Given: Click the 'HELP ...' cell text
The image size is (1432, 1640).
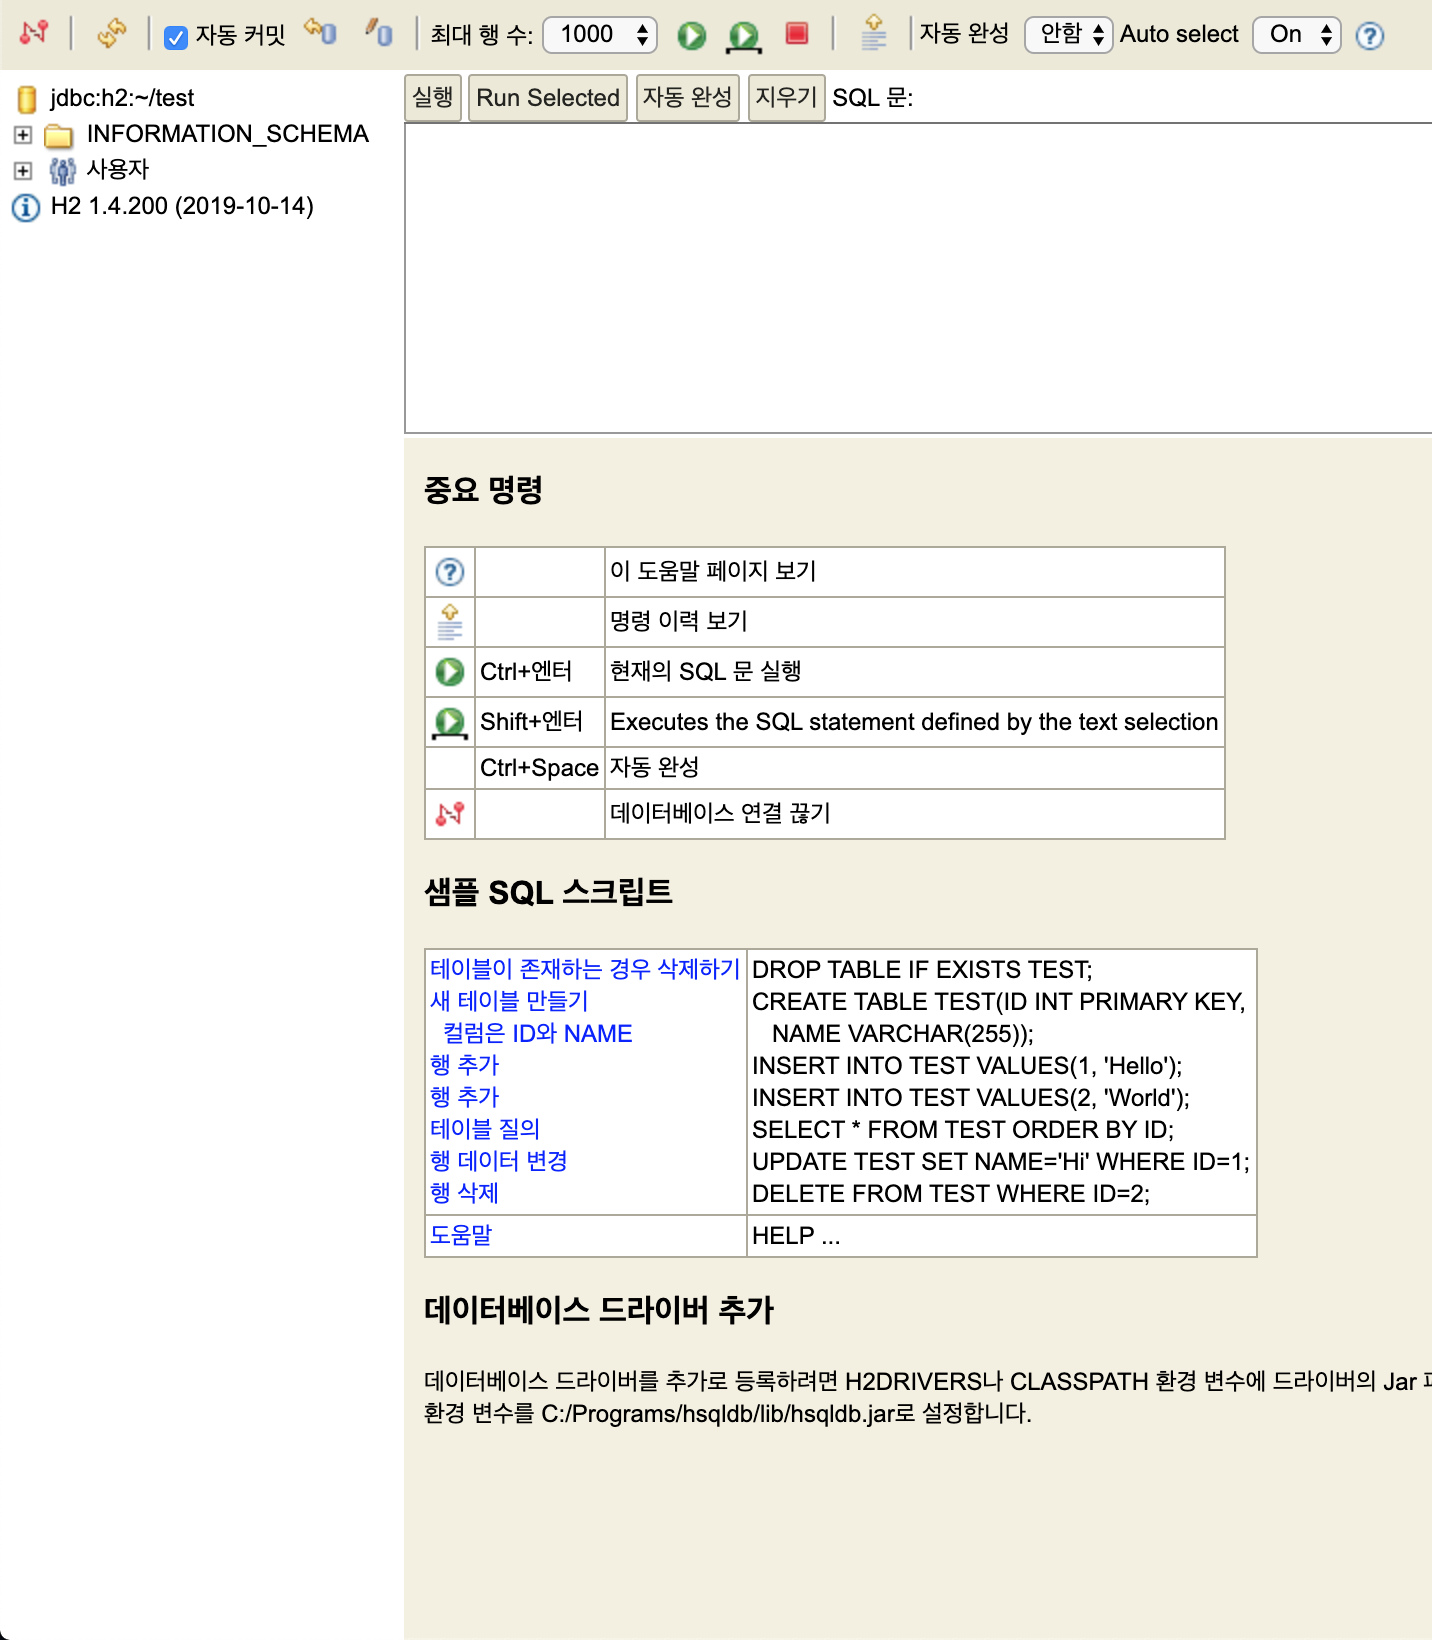Looking at the screenshot, I should click(796, 1236).
